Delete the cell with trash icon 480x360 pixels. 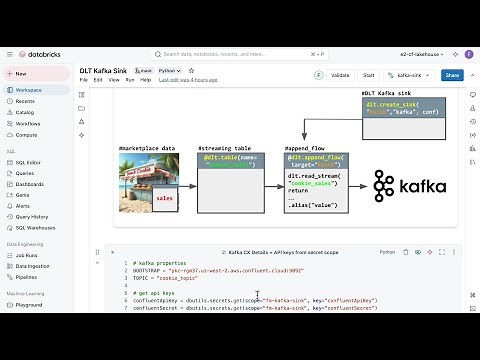coord(405,252)
